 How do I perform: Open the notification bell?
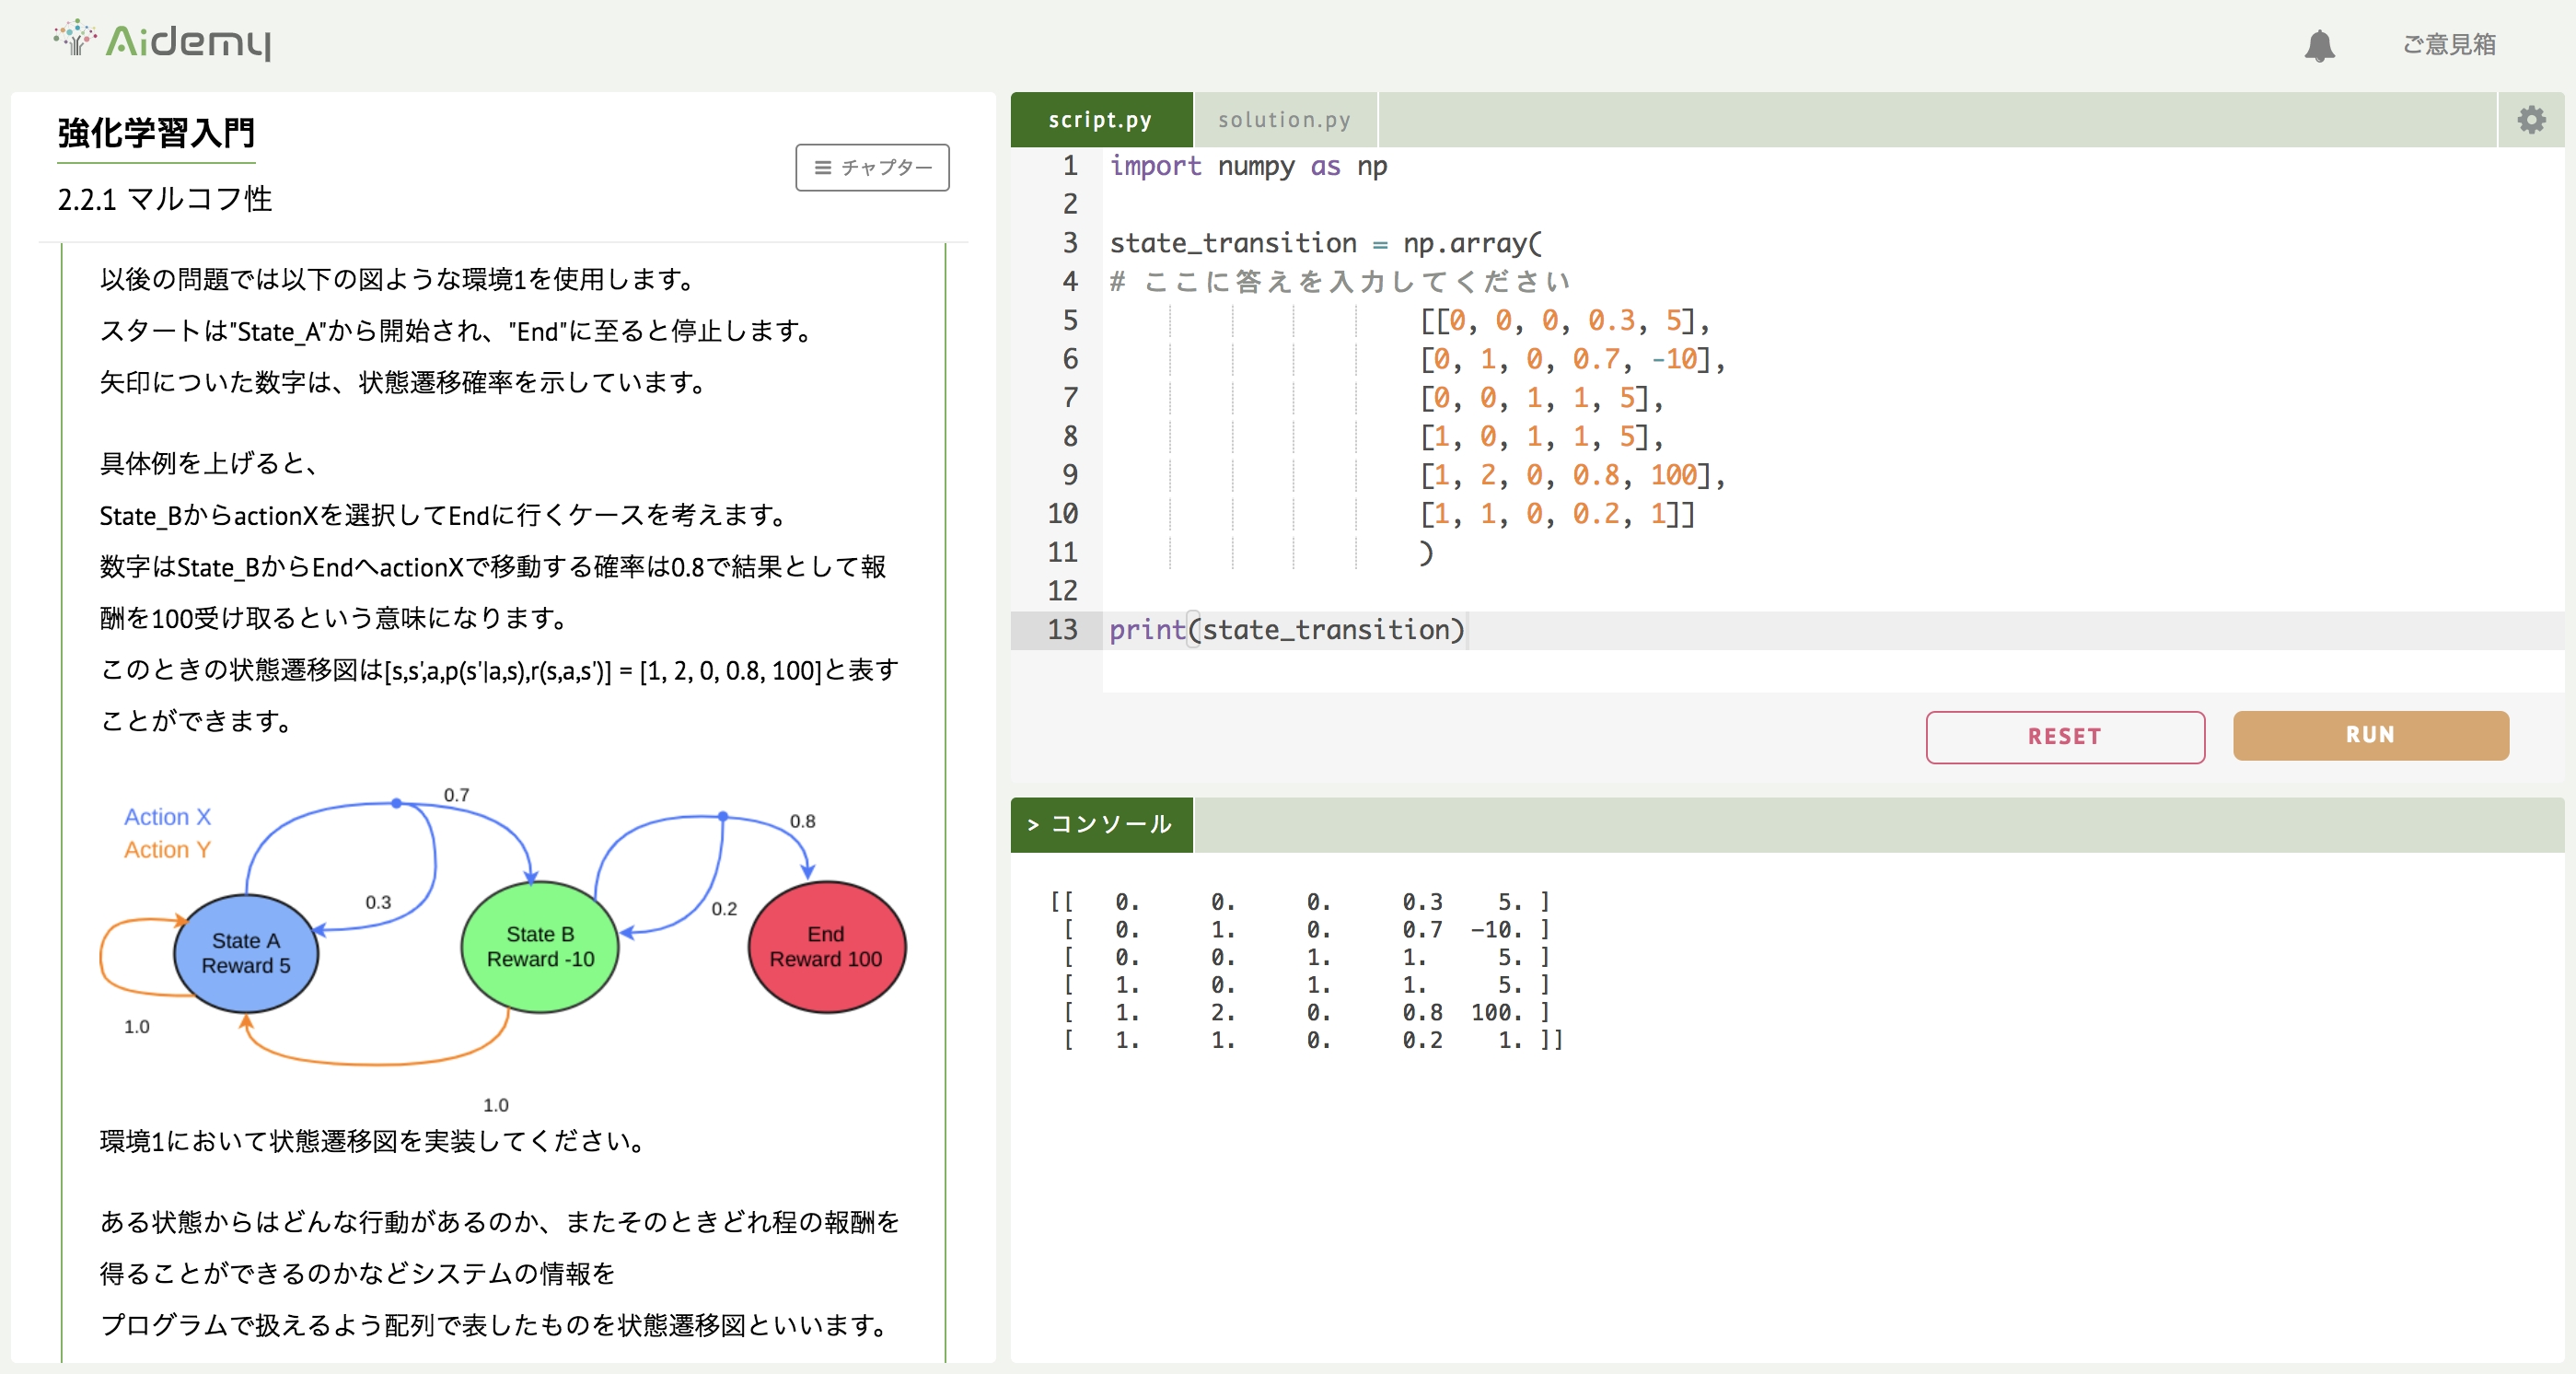(x=2319, y=45)
